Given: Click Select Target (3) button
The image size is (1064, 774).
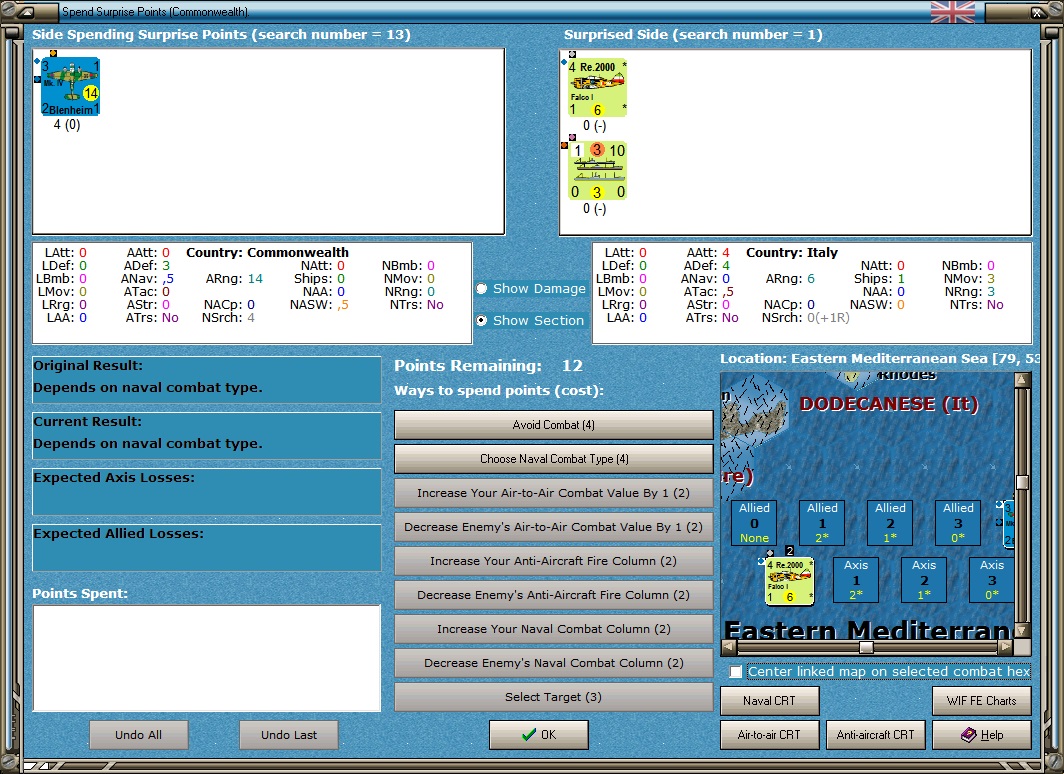Looking at the screenshot, I should coord(553,697).
